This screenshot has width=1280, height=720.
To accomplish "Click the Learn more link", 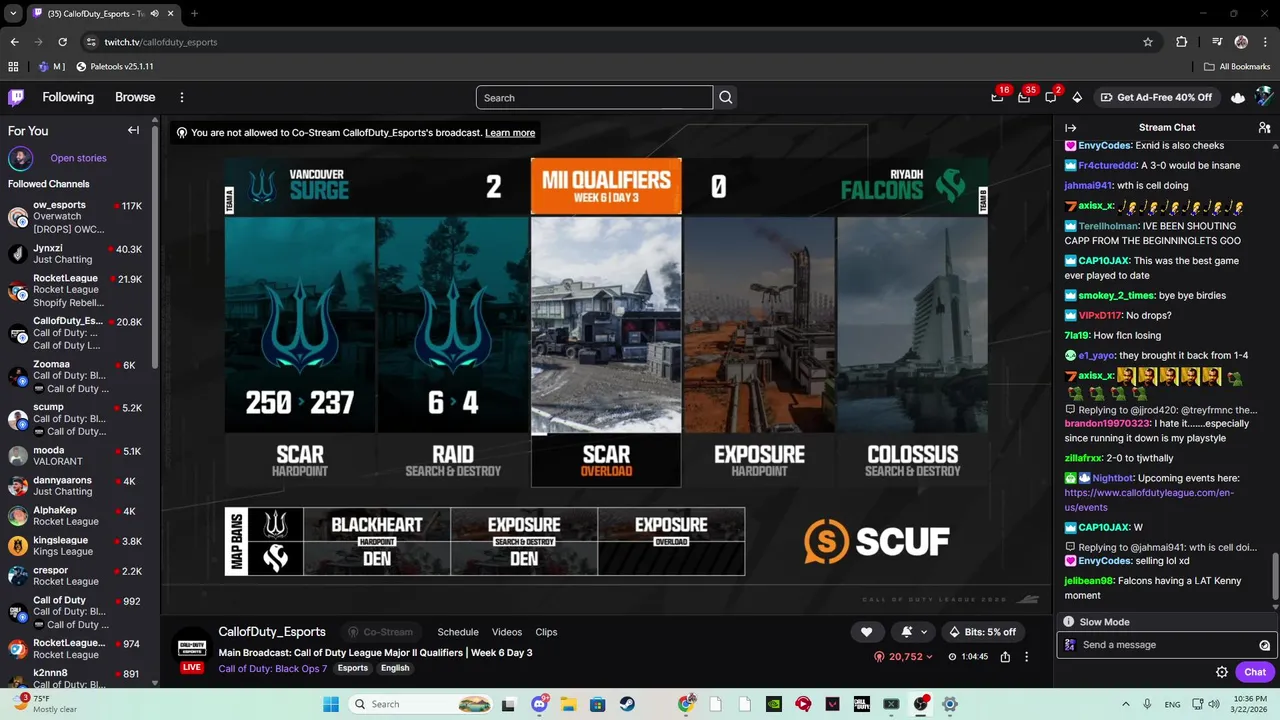I will point(510,132).
